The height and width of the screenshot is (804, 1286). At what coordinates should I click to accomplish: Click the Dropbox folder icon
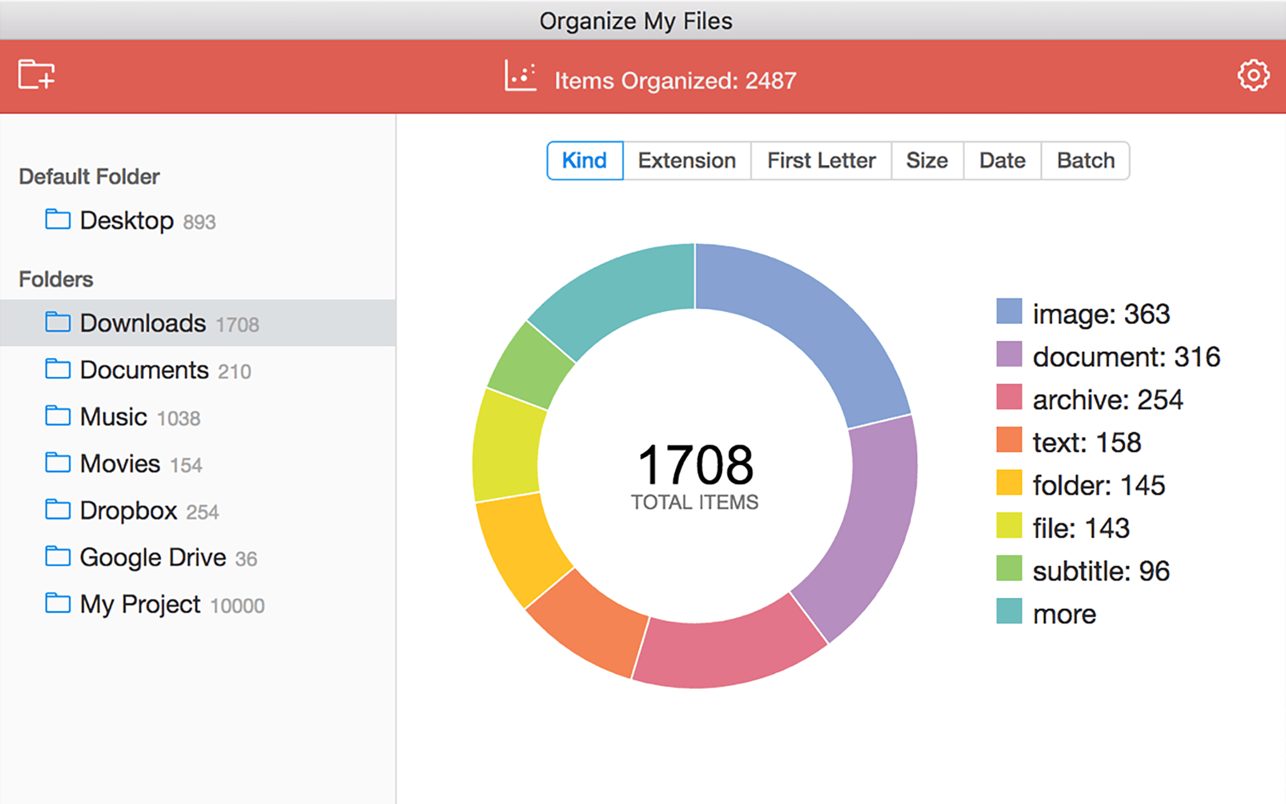[58, 510]
